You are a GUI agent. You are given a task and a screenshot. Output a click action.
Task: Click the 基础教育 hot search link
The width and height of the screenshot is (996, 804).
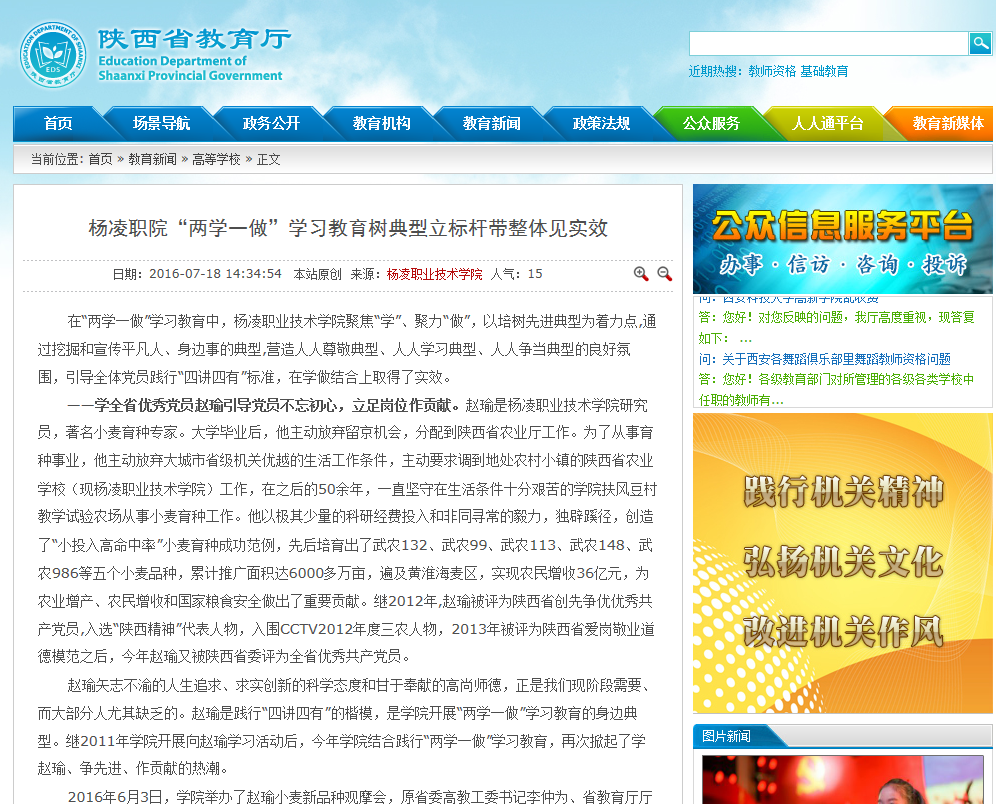tap(824, 71)
